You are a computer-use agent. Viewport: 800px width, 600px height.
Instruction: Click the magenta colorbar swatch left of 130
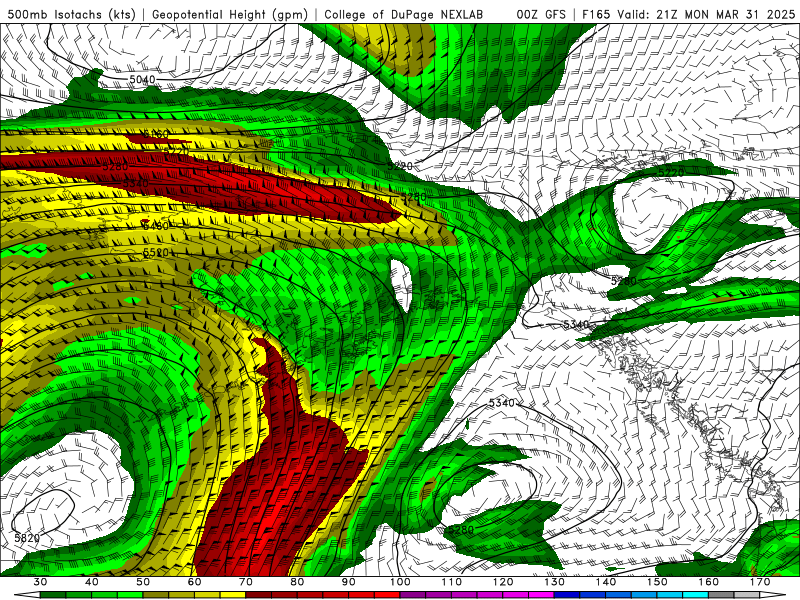click(542, 595)
